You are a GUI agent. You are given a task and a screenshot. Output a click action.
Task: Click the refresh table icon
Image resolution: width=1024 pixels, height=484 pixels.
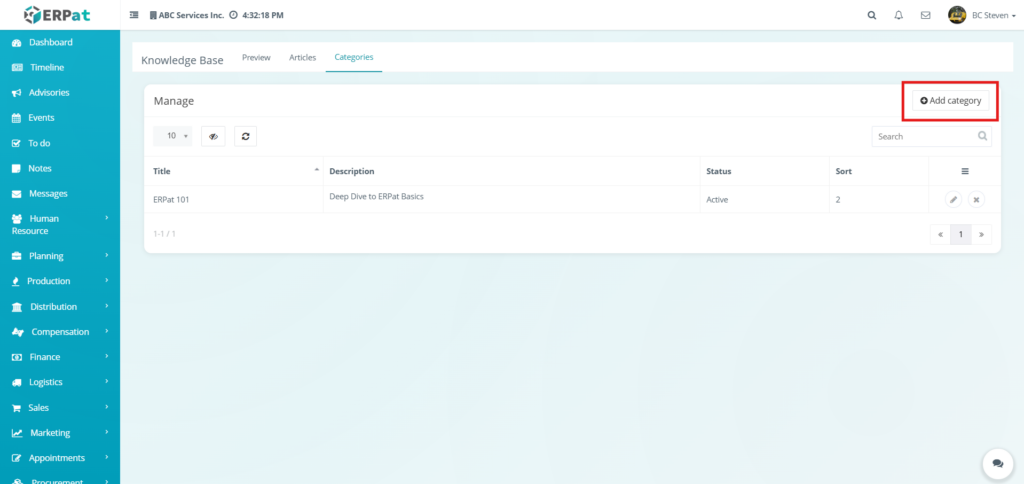tap(246, 136)
